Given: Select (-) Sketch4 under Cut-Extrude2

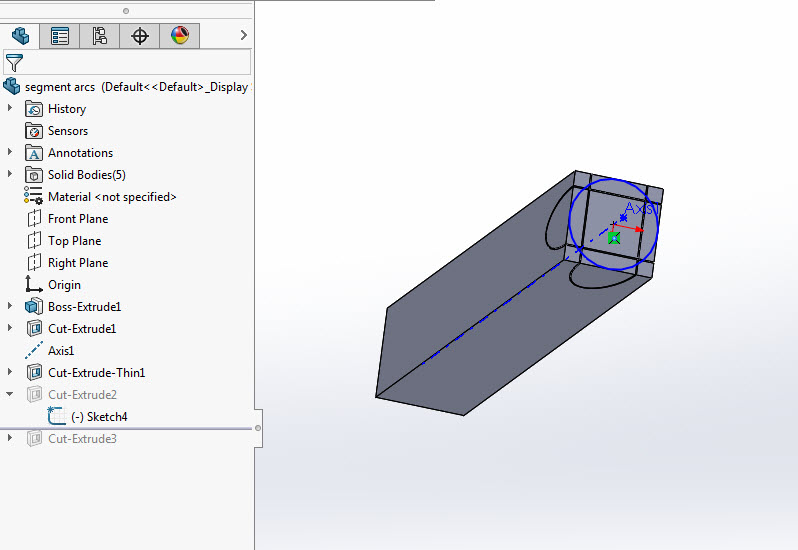Looking at the screenshot, I should (x=98, y=417).
